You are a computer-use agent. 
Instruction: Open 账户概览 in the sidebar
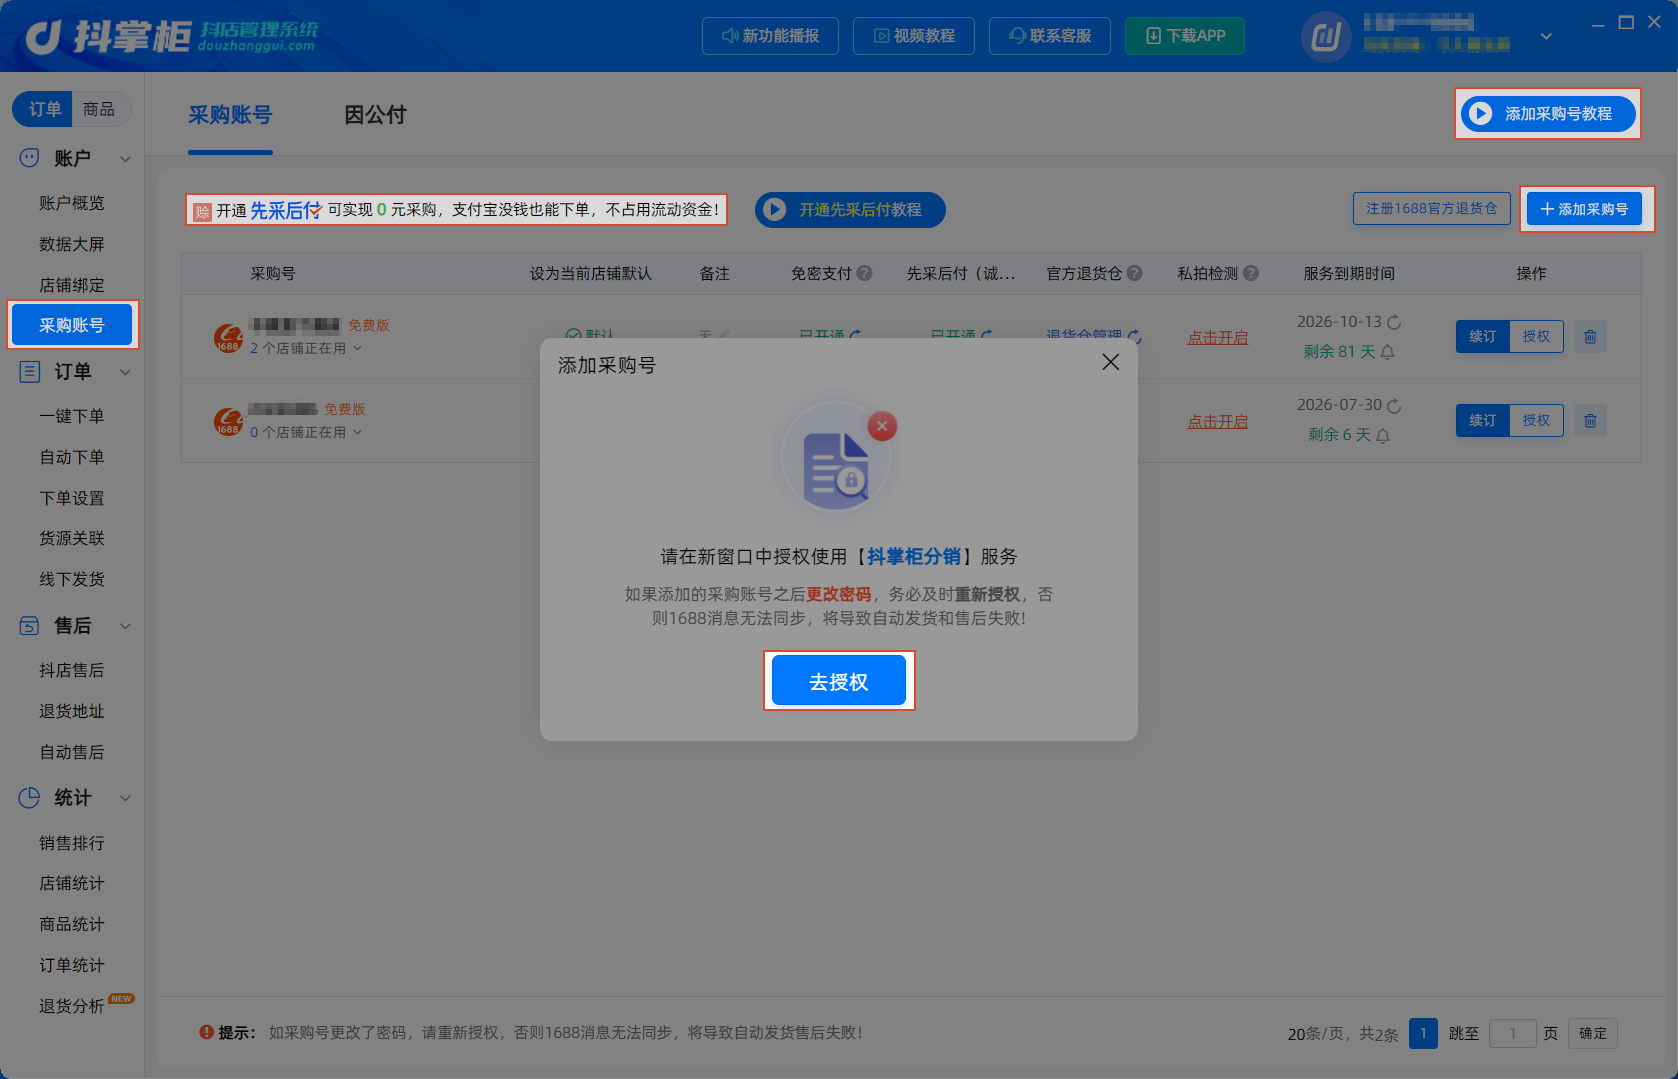point(72,203)
